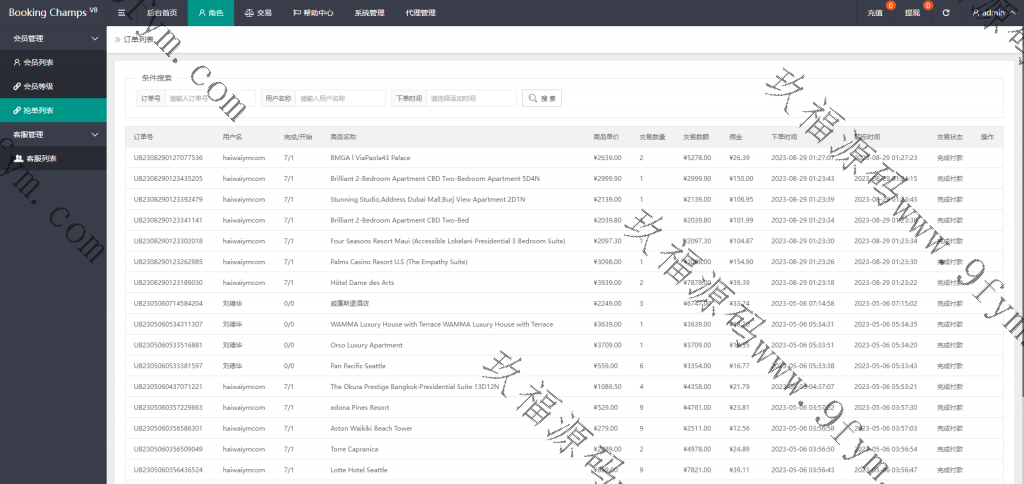The width and height of the screenshot is (1024, 484).
Task: Open the 代理管理 top menu
Action: click(421, 13)
